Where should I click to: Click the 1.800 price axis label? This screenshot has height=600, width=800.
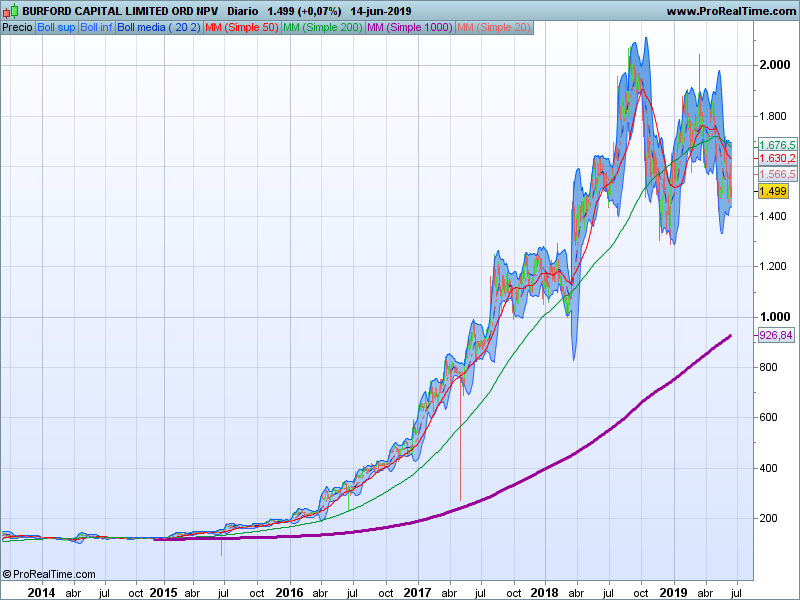point(773,116)
